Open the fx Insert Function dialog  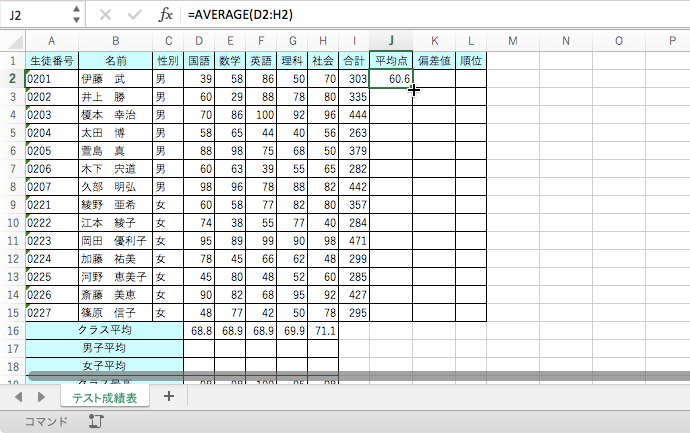tap(165, 15)
